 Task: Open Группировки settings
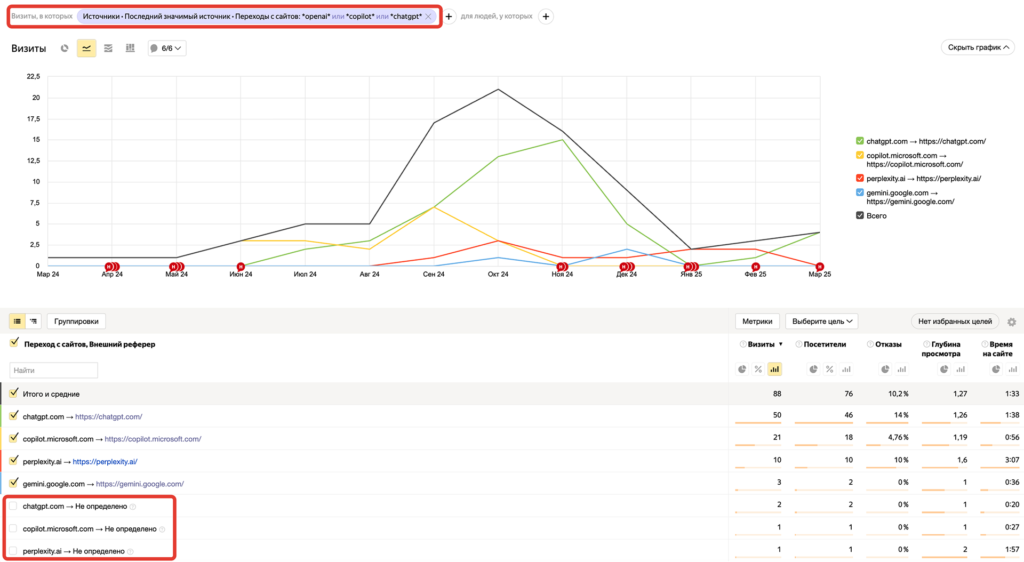[x=76, y=321]
